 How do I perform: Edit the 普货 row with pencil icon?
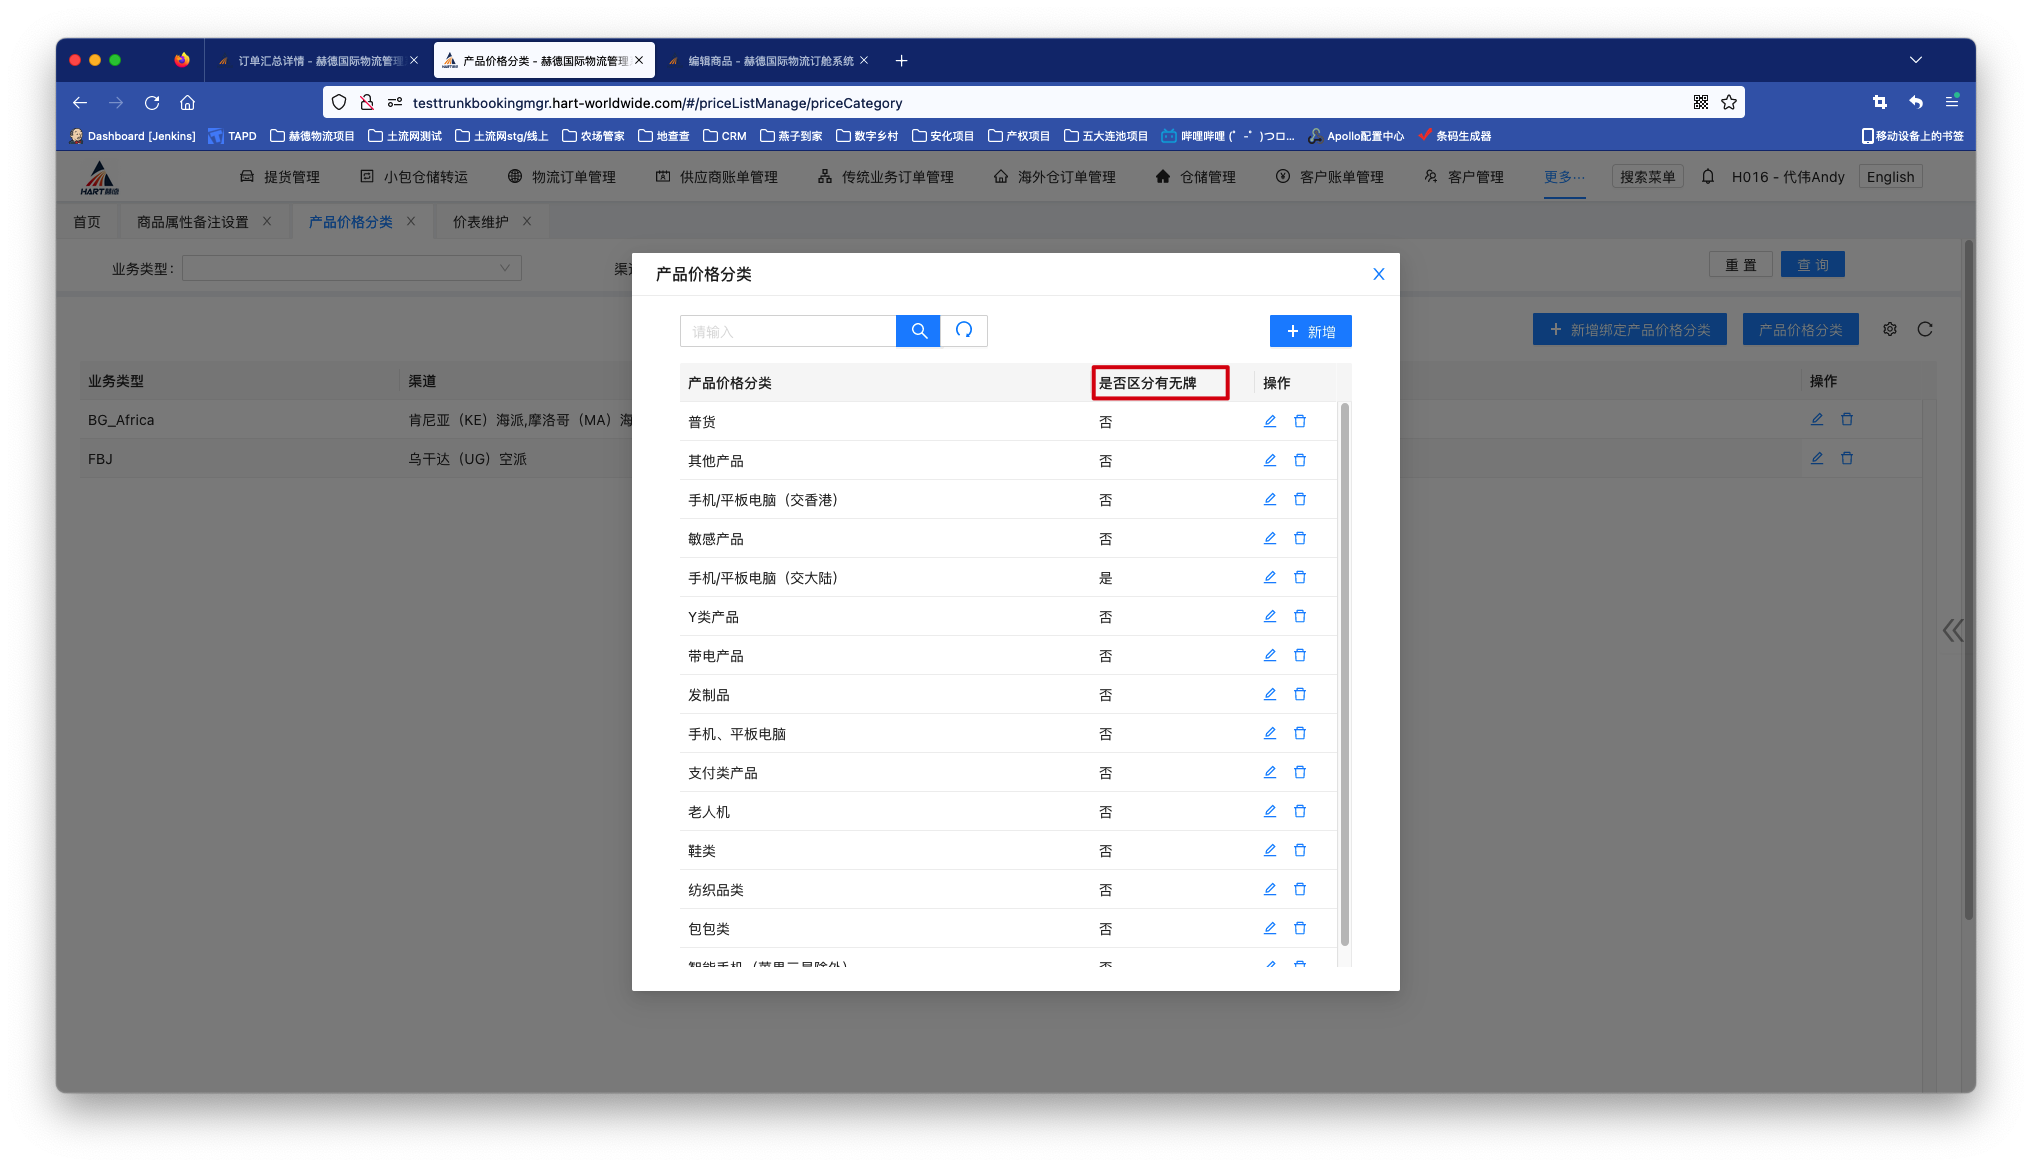[x=1270, y=421]
